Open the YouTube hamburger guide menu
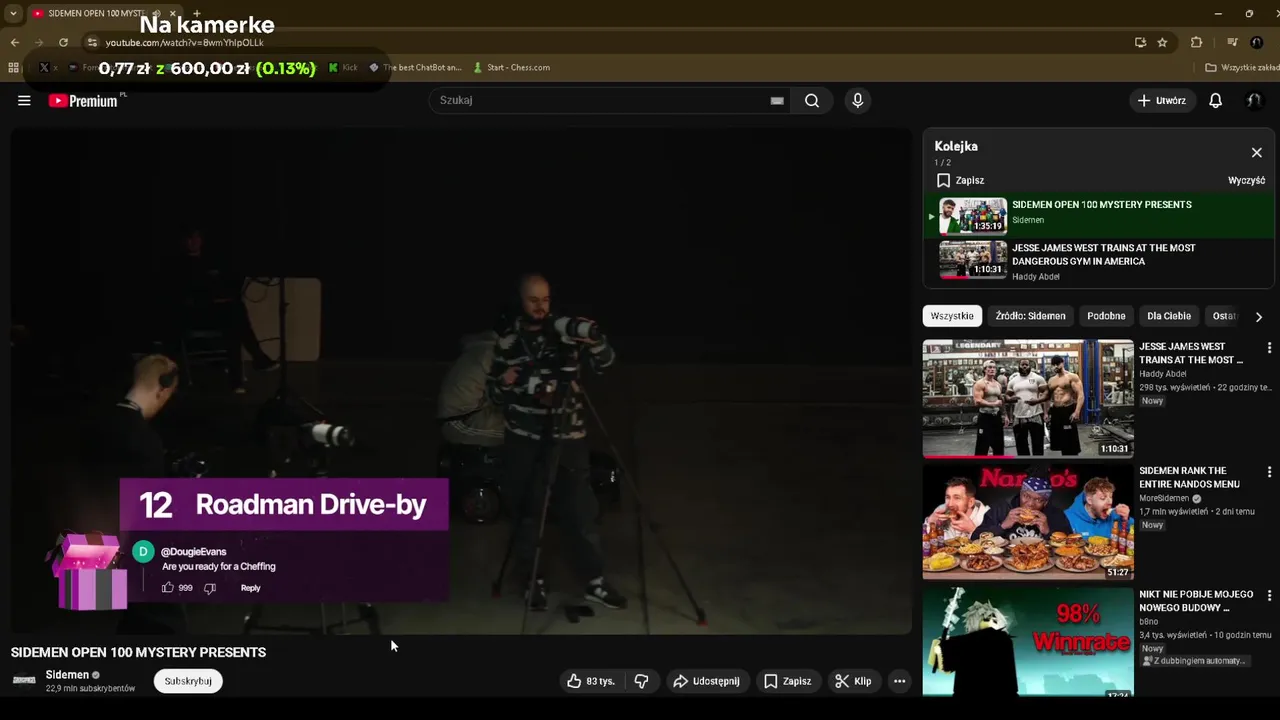Screen dimensions: 1280x720 (24, 100)
